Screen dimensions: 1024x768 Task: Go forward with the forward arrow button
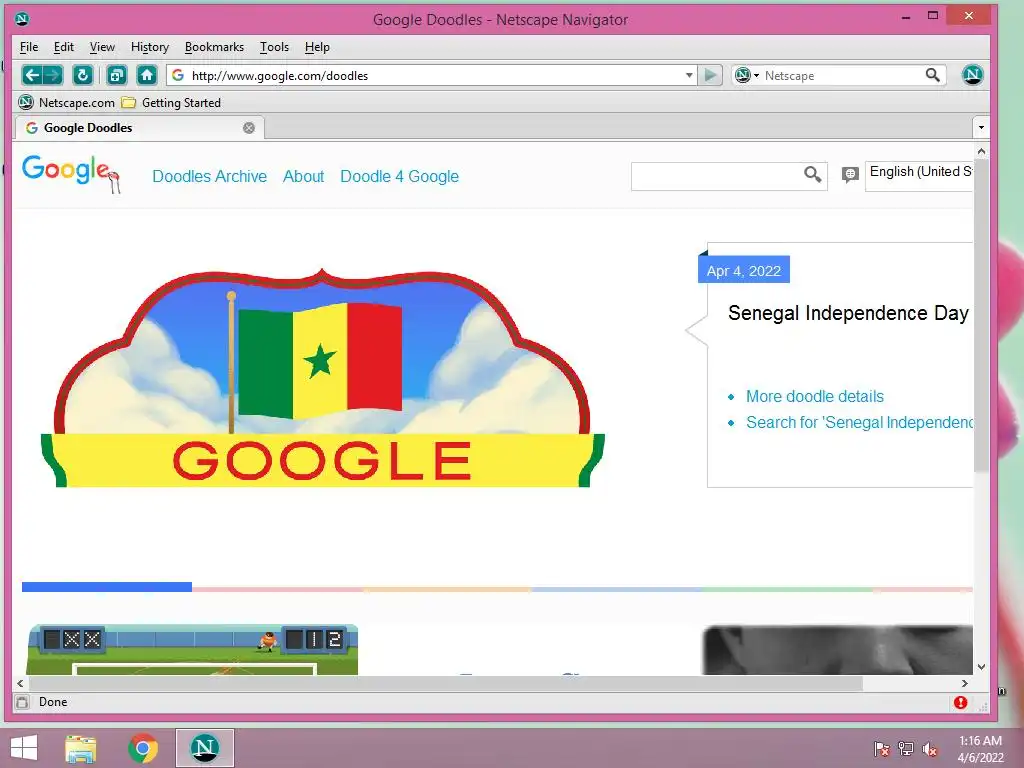[x=54, y=75]
